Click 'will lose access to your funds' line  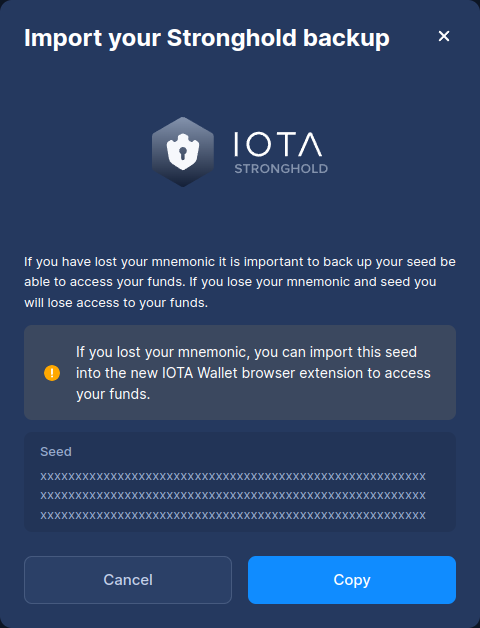(x=116, y=303)
